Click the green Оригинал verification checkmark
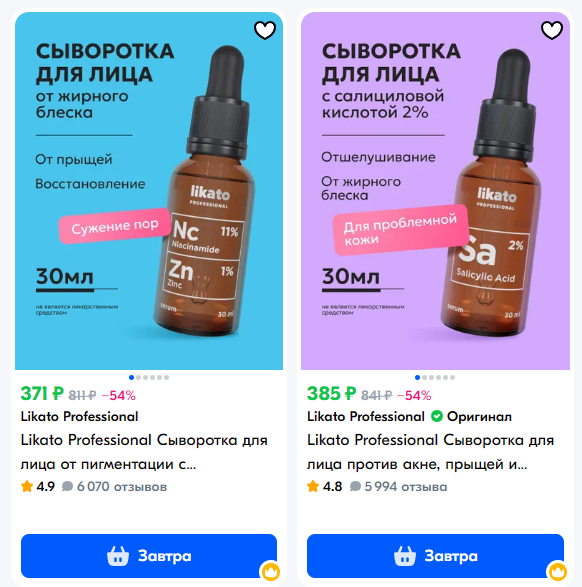Screen dimensions: 582x587 pyautogui.click(x=436, y=416)
